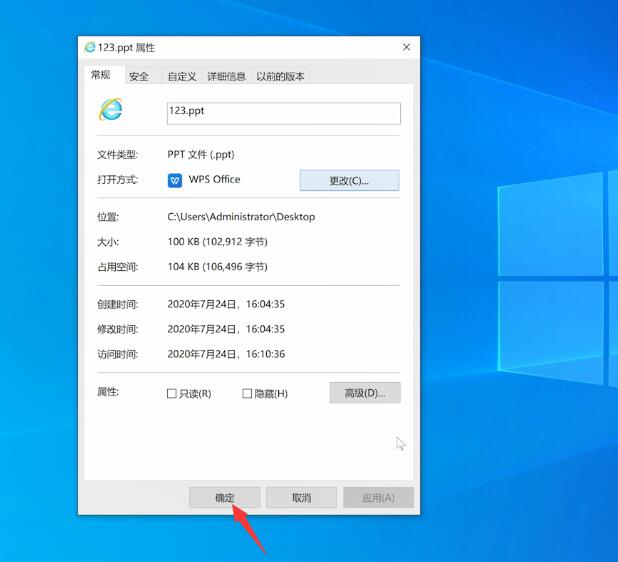
Task: Click the 大小 label
Action: [x=108, y=242]
